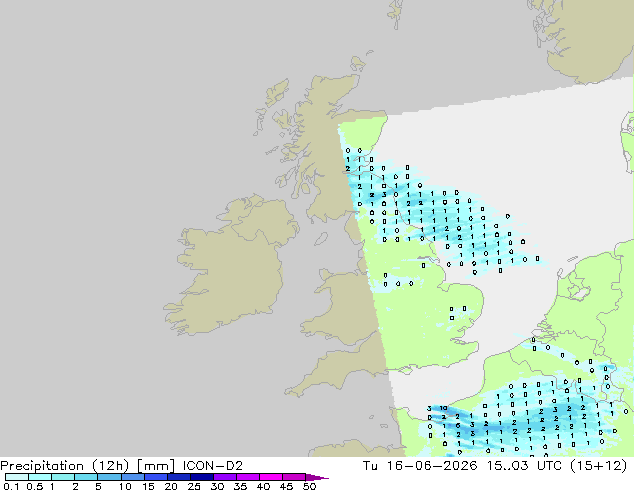Select the 45–50 mm magenta legend swatch
The image size is (634, 490).
[294, 477]
